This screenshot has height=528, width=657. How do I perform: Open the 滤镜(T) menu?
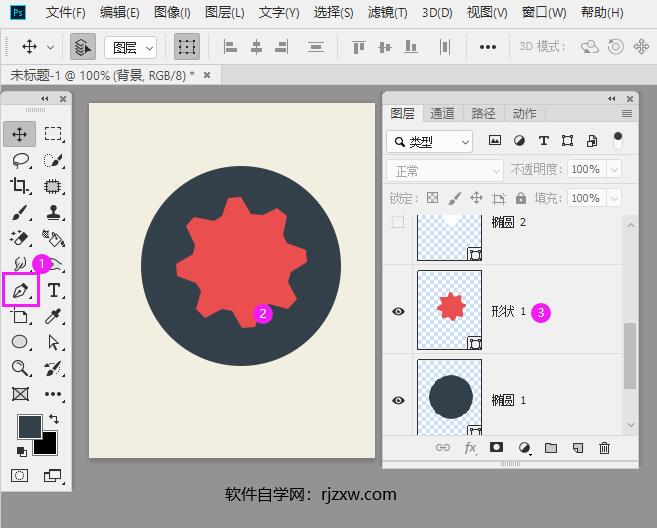coord(388,13)
